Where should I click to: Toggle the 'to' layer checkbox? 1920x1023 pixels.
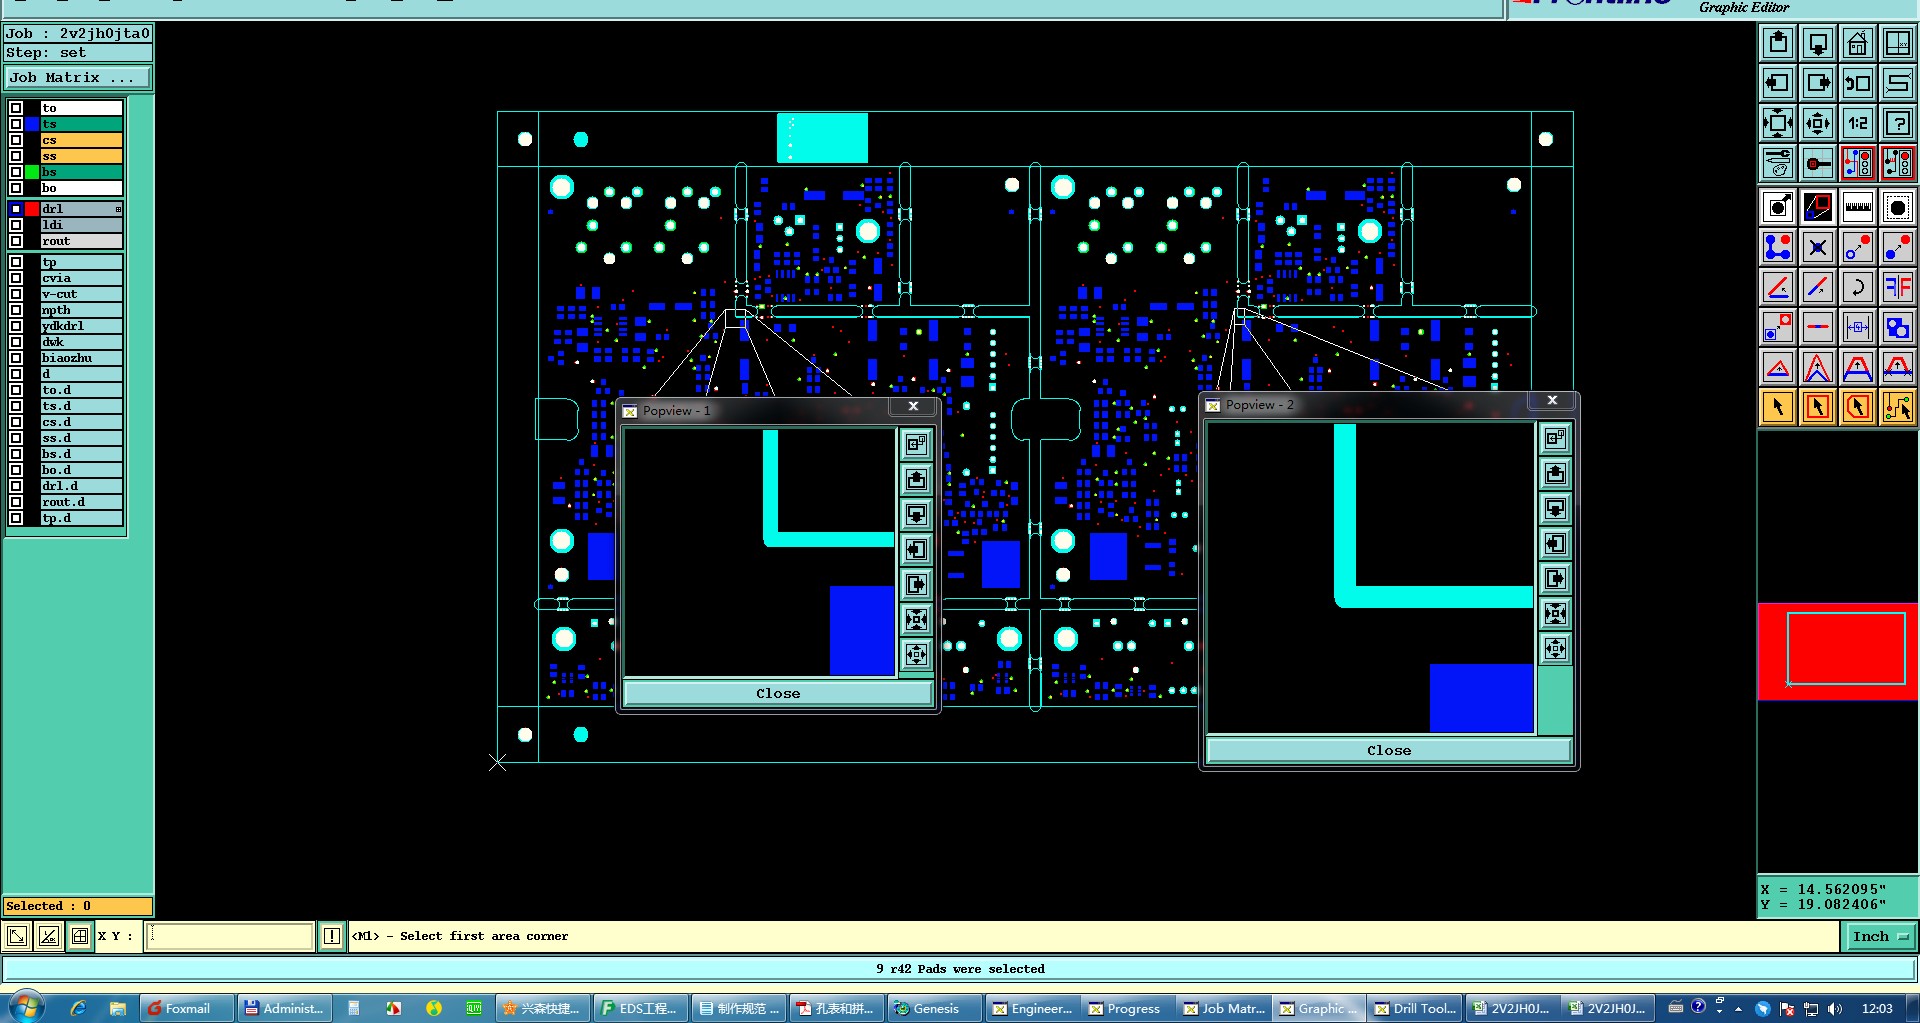click(x=16, y=108)
